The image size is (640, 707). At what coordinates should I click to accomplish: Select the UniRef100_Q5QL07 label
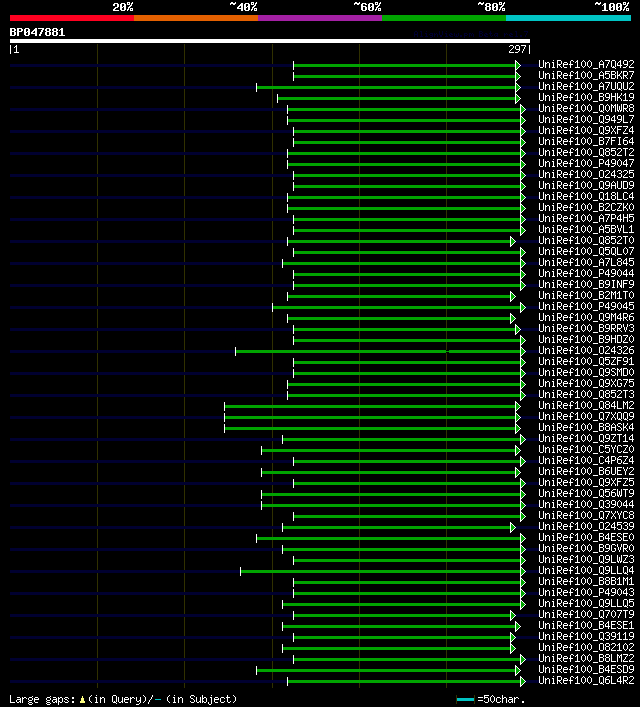(x=586, y=251)
